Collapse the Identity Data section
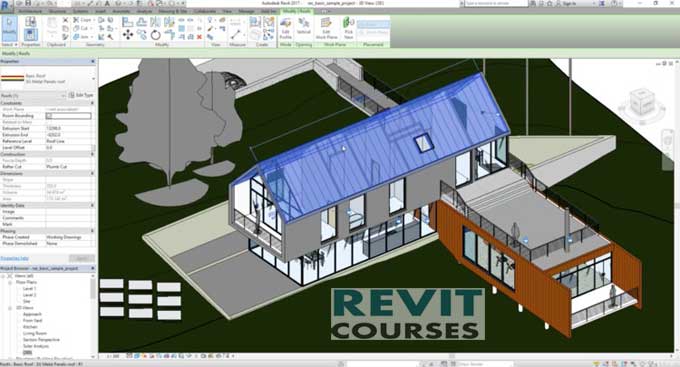680x367 pixels. click(x=92, y=205)
